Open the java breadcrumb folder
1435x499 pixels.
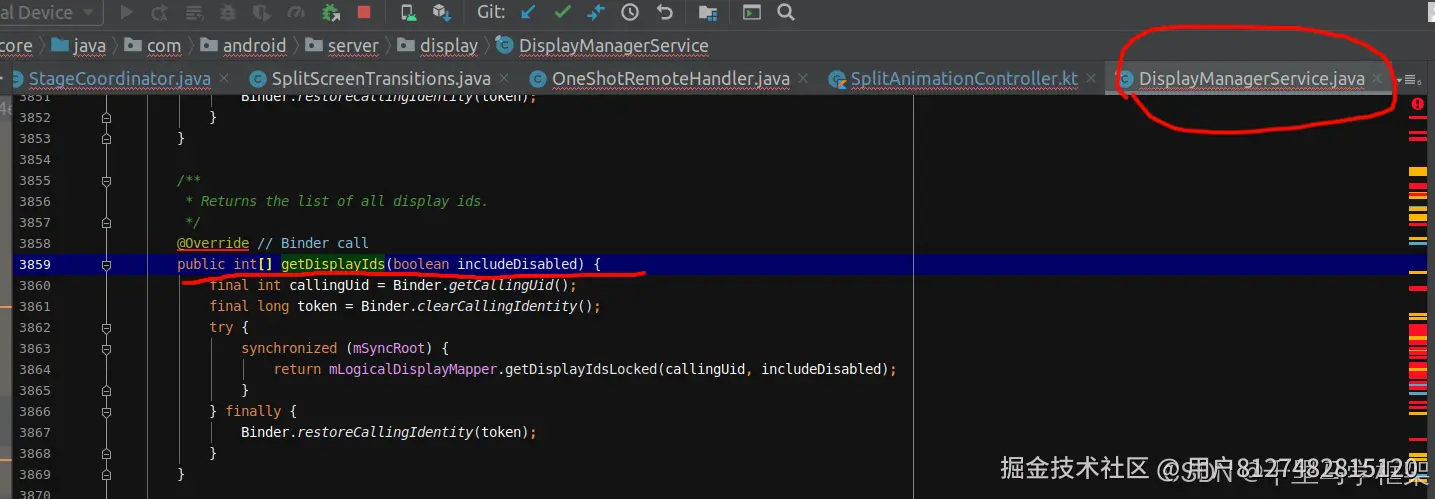[79, 45]
